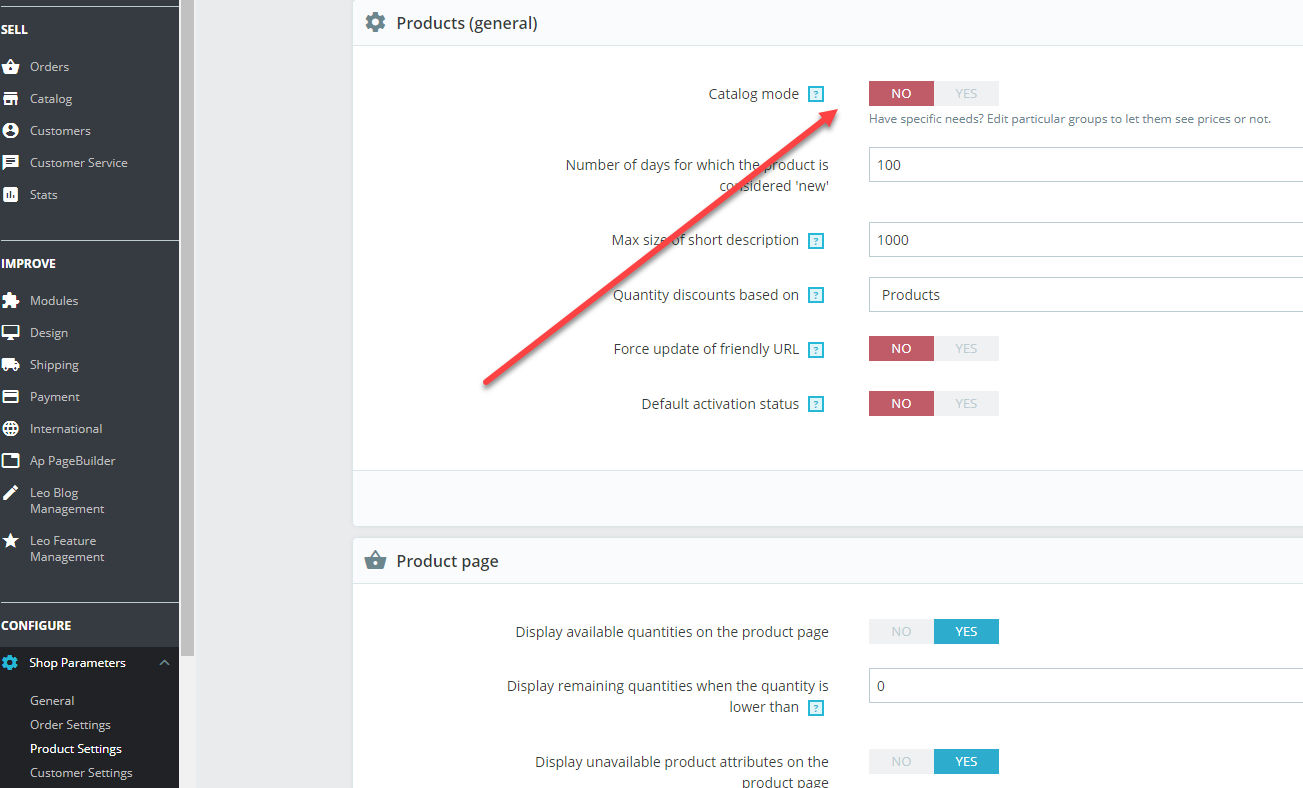Screen dimensions: 1303x788
Task: Go to Order Settings submenu link
Action: tap(70, 725)
